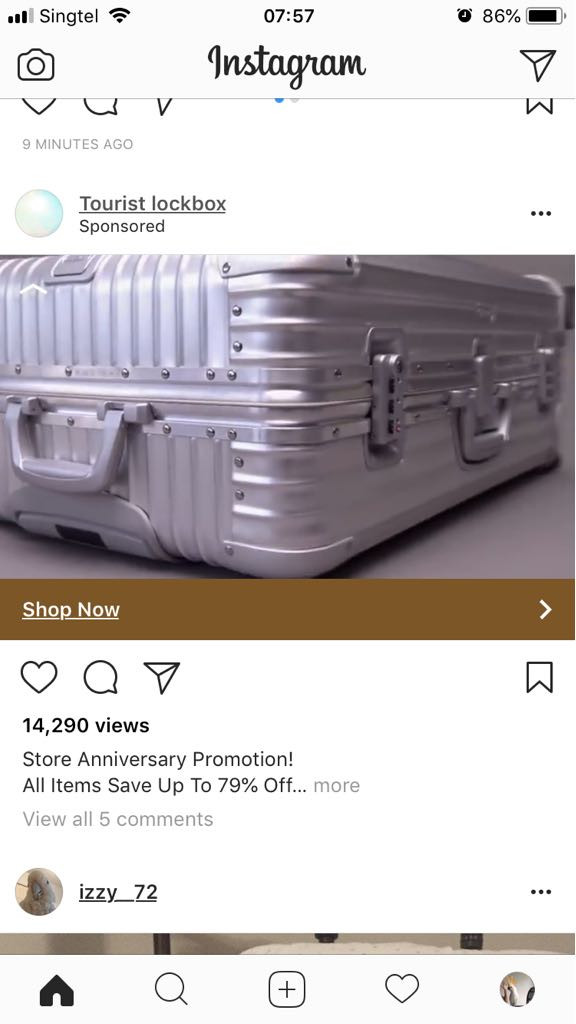
Task: Expand caption by tapping more
Action: [x=336, y=785]
